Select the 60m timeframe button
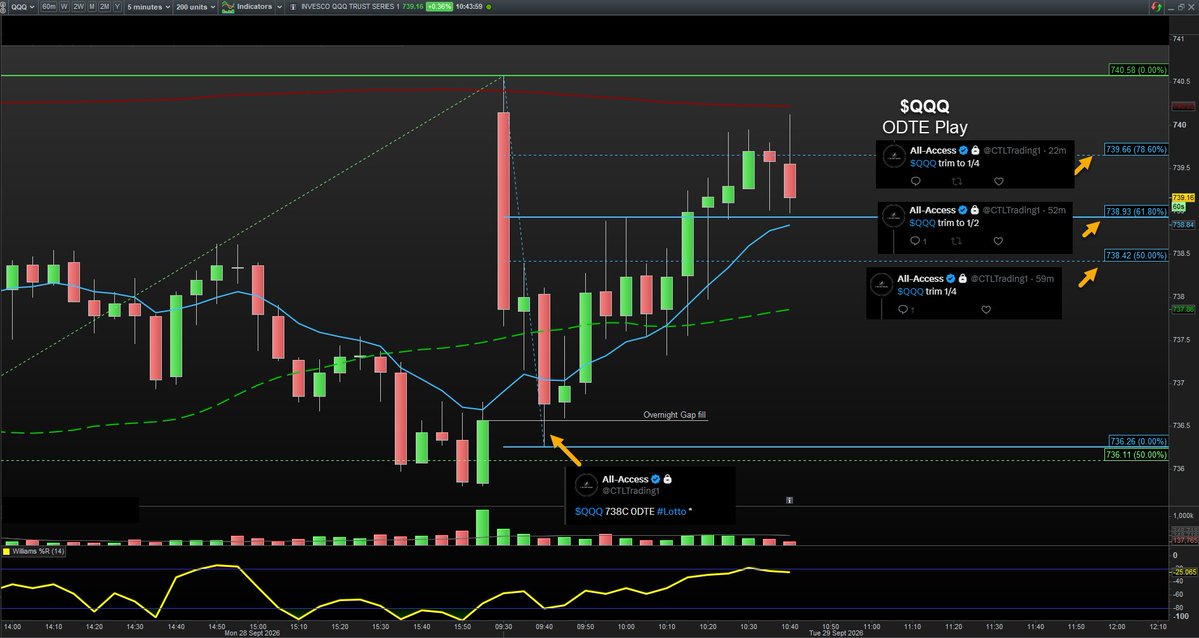 tap(49, 6)
